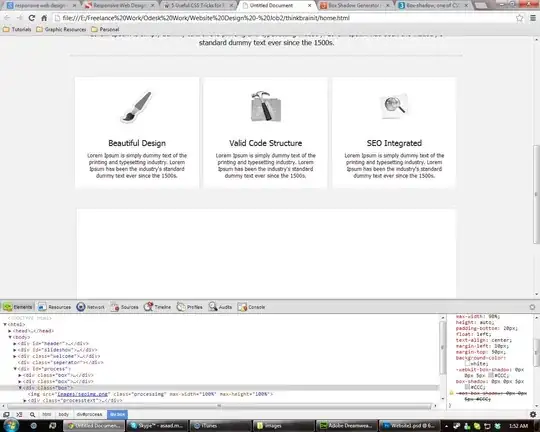Image resolution: width=540 pixels, height=432 pixels.
Task: Expand the div class="processtext" node
Action: point(25,401)
